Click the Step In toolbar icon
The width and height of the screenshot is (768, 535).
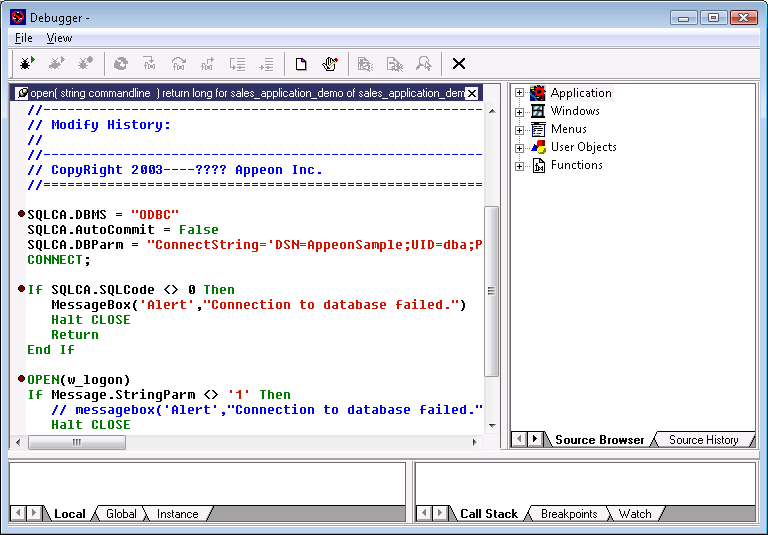pyautogui.click(x=149, y=64)
